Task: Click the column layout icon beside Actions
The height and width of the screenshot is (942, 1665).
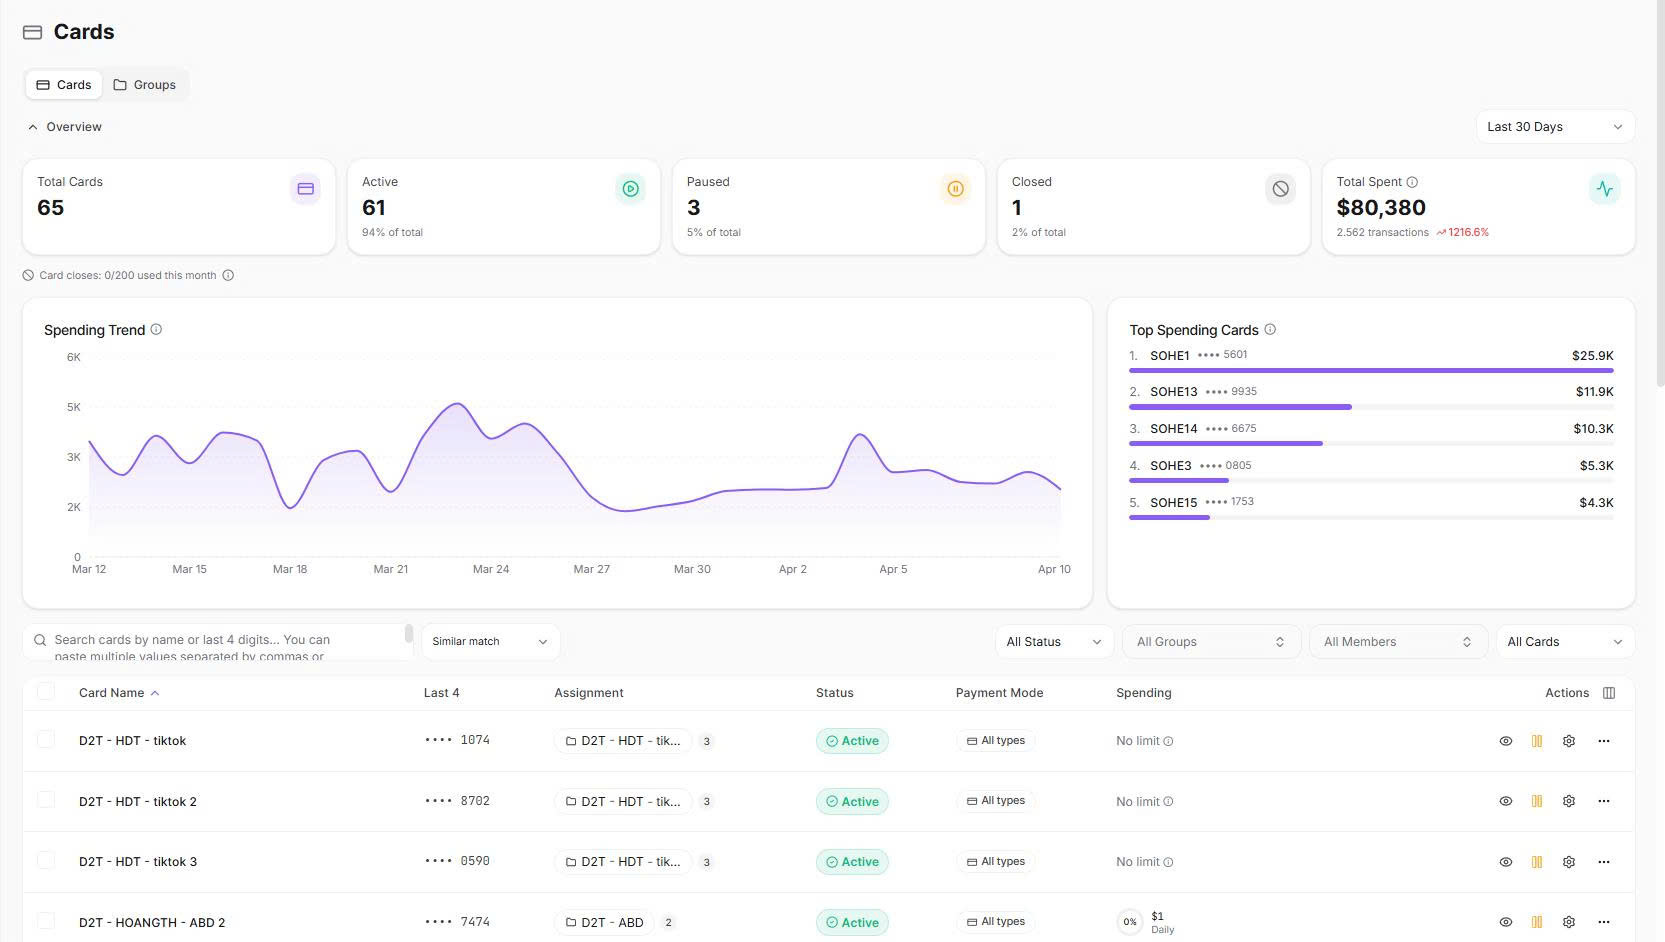Action: pyautogui.click(x=1609, y=693)
